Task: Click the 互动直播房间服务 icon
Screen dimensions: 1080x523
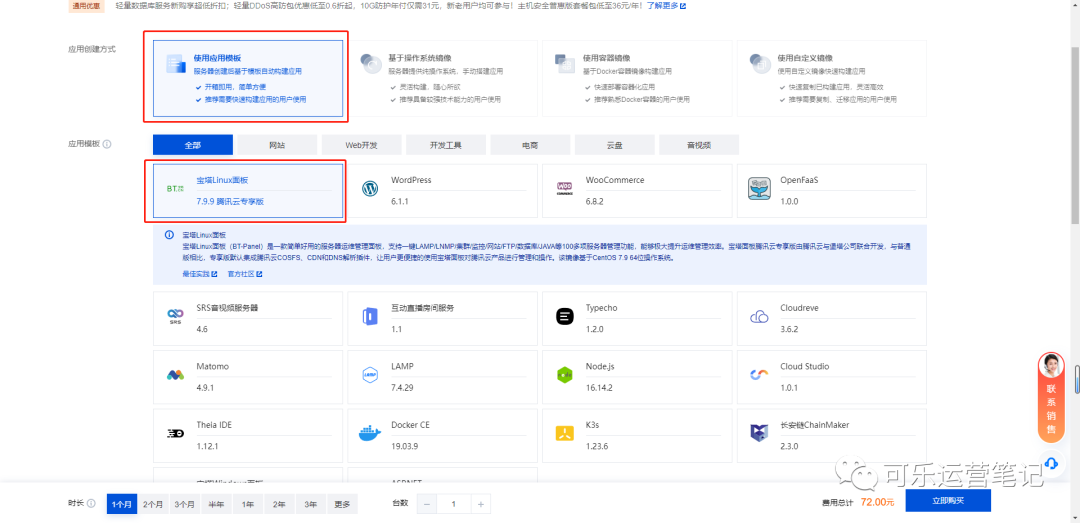Action: 371,316
